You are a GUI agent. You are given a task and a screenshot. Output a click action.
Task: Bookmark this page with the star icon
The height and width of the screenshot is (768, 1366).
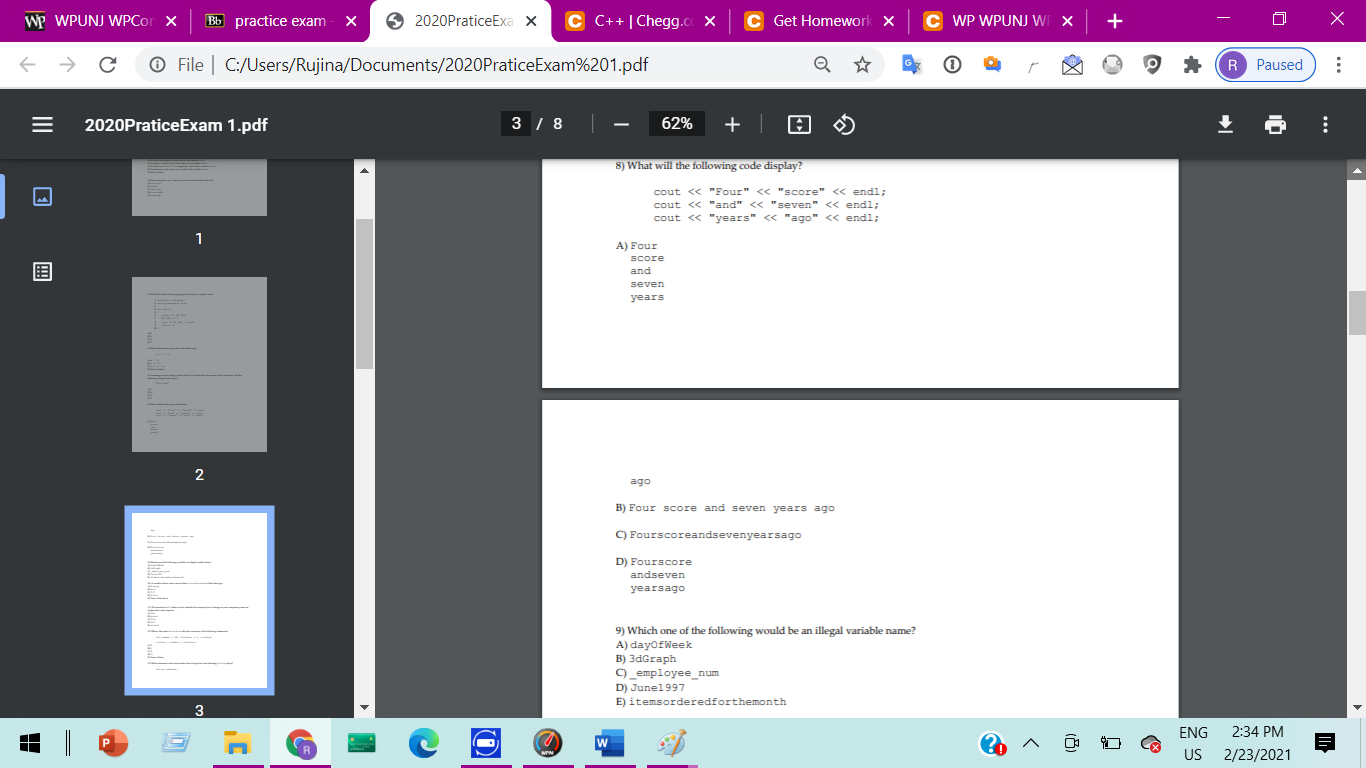coord(862,64)
